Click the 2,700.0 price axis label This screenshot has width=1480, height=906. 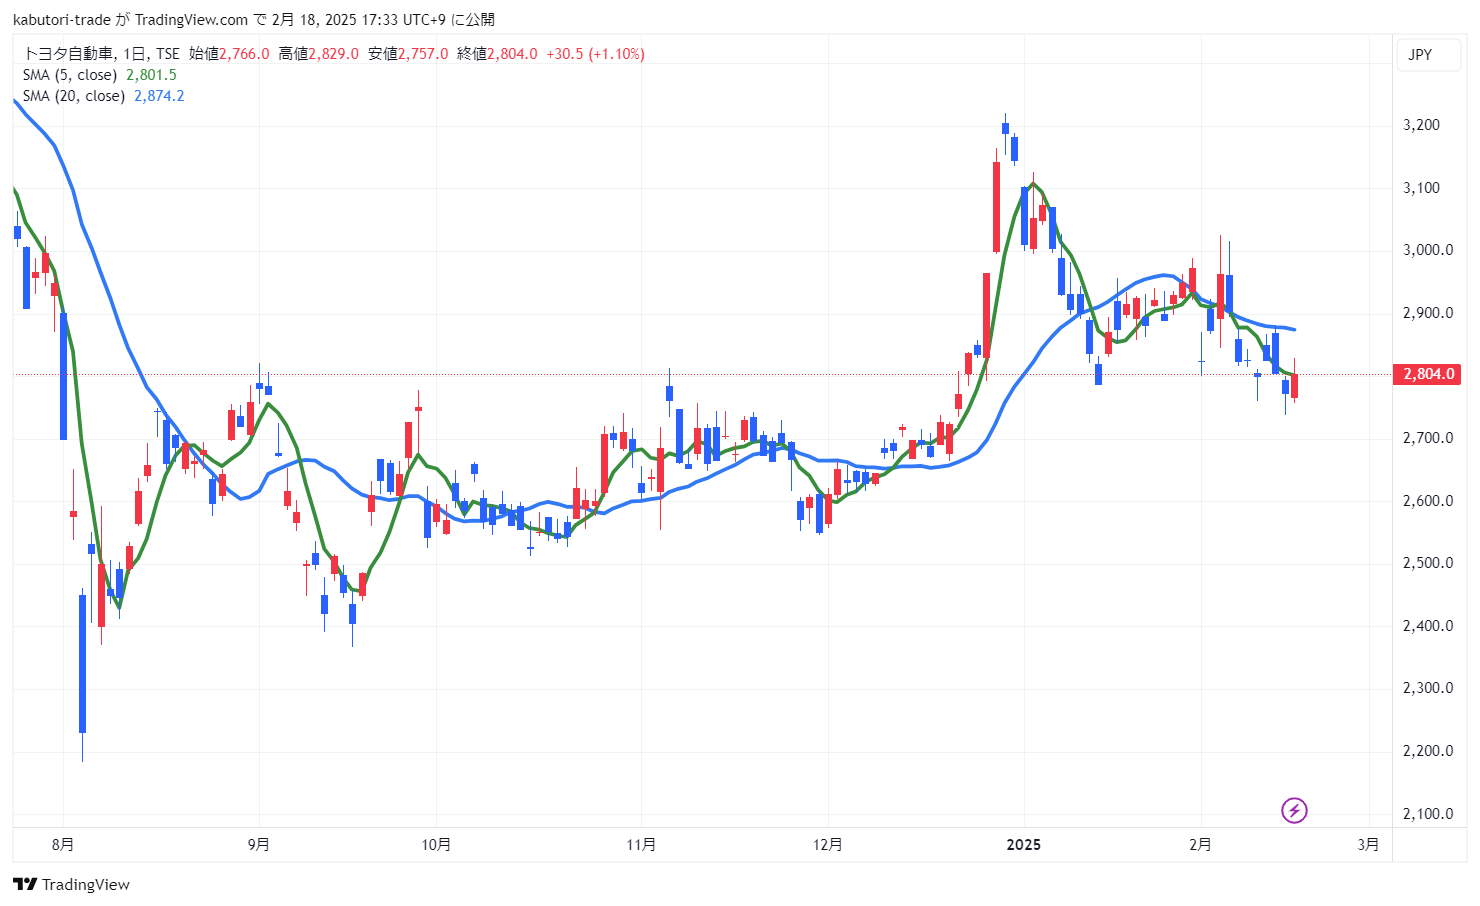(x=1428, y=438)
